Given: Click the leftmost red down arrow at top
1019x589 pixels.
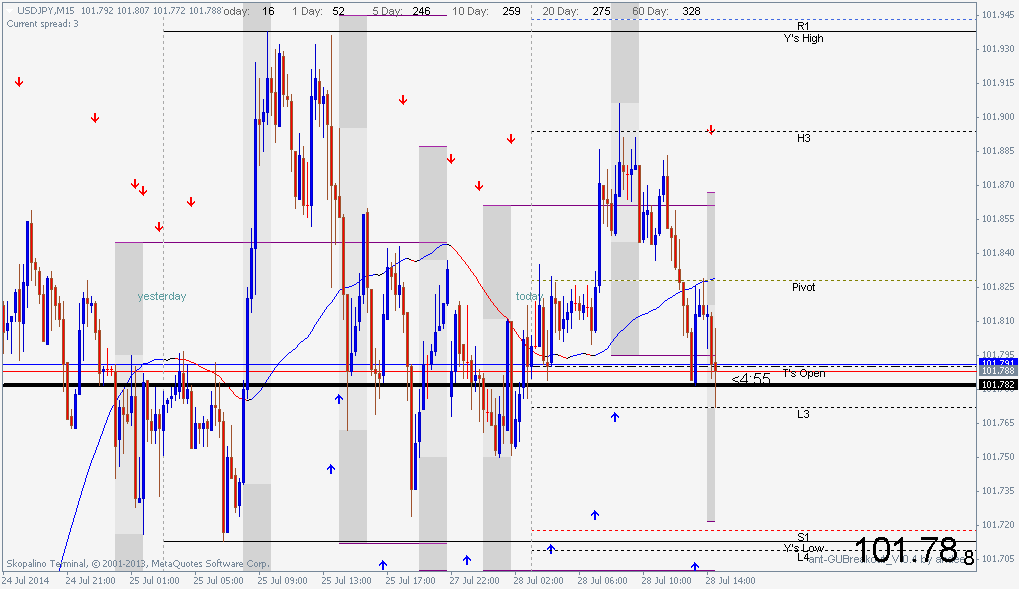Looking at the screenshot, I should pos(18,82).
